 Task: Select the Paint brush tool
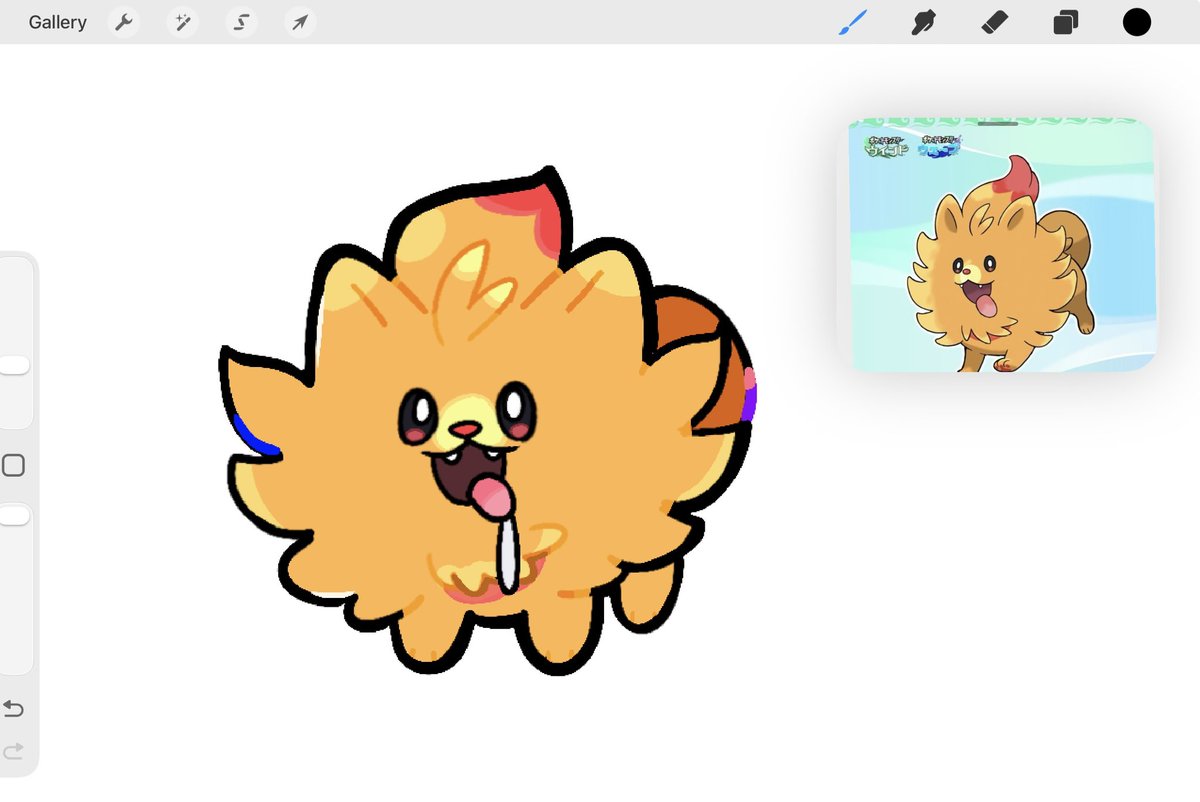click(x=852, y=22)
